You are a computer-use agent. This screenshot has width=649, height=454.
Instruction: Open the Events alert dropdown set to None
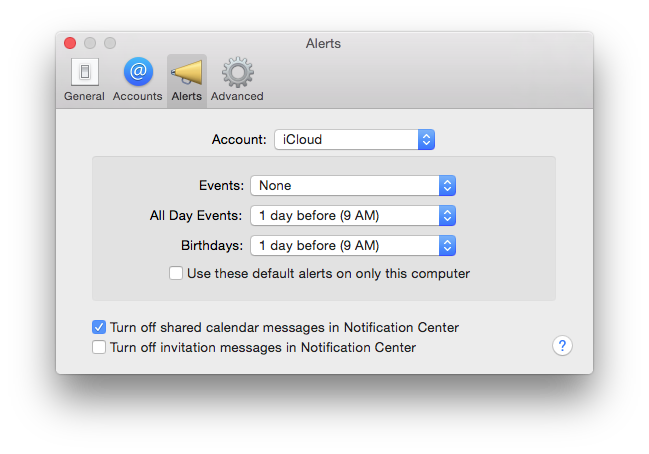[x=353, y=185]
